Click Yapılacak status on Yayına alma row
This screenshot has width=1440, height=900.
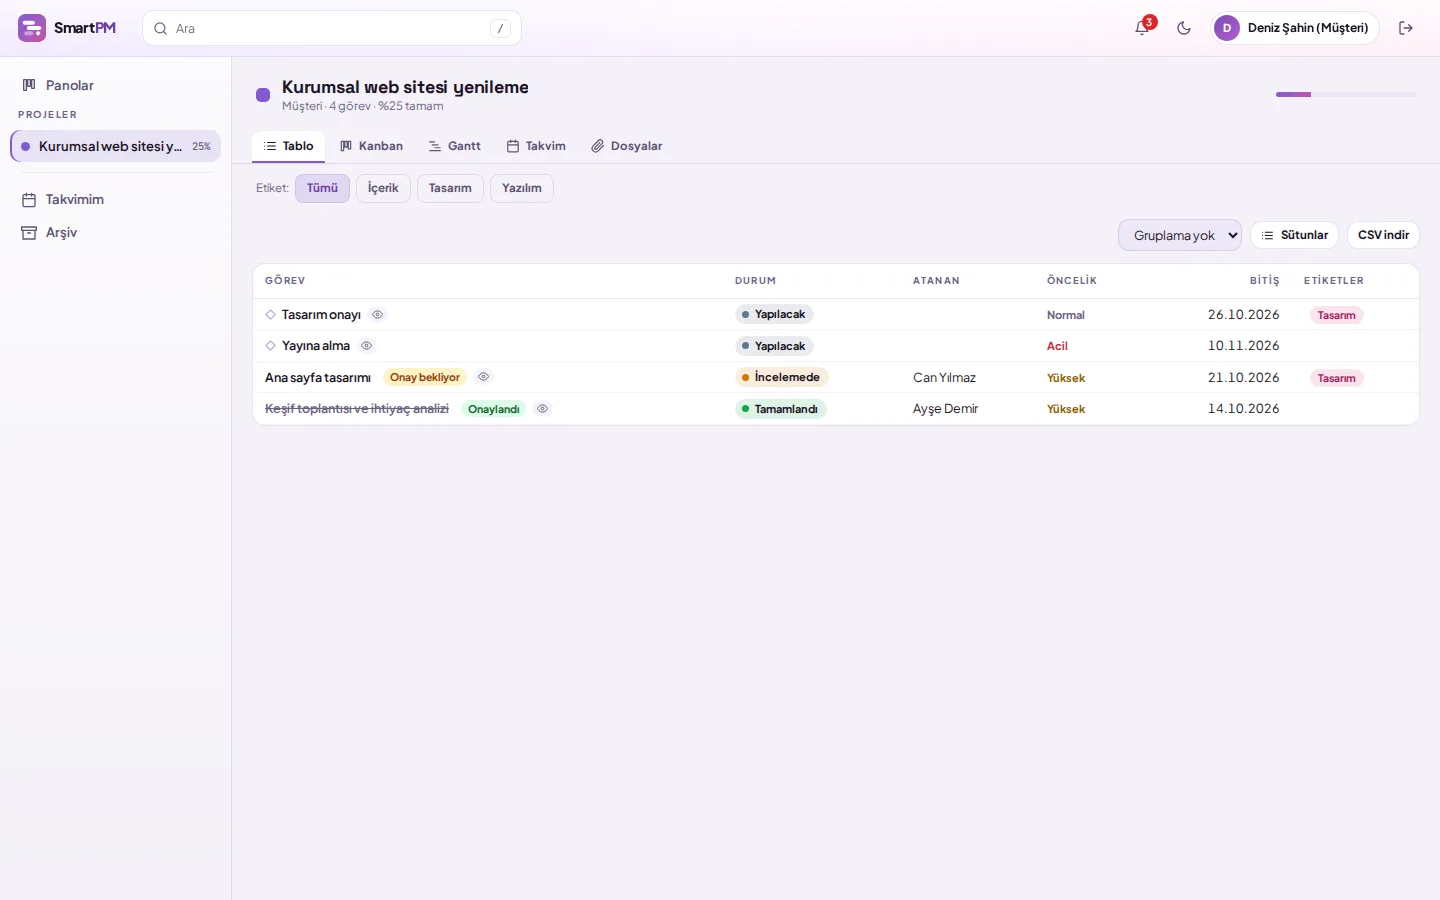(774, 346)
